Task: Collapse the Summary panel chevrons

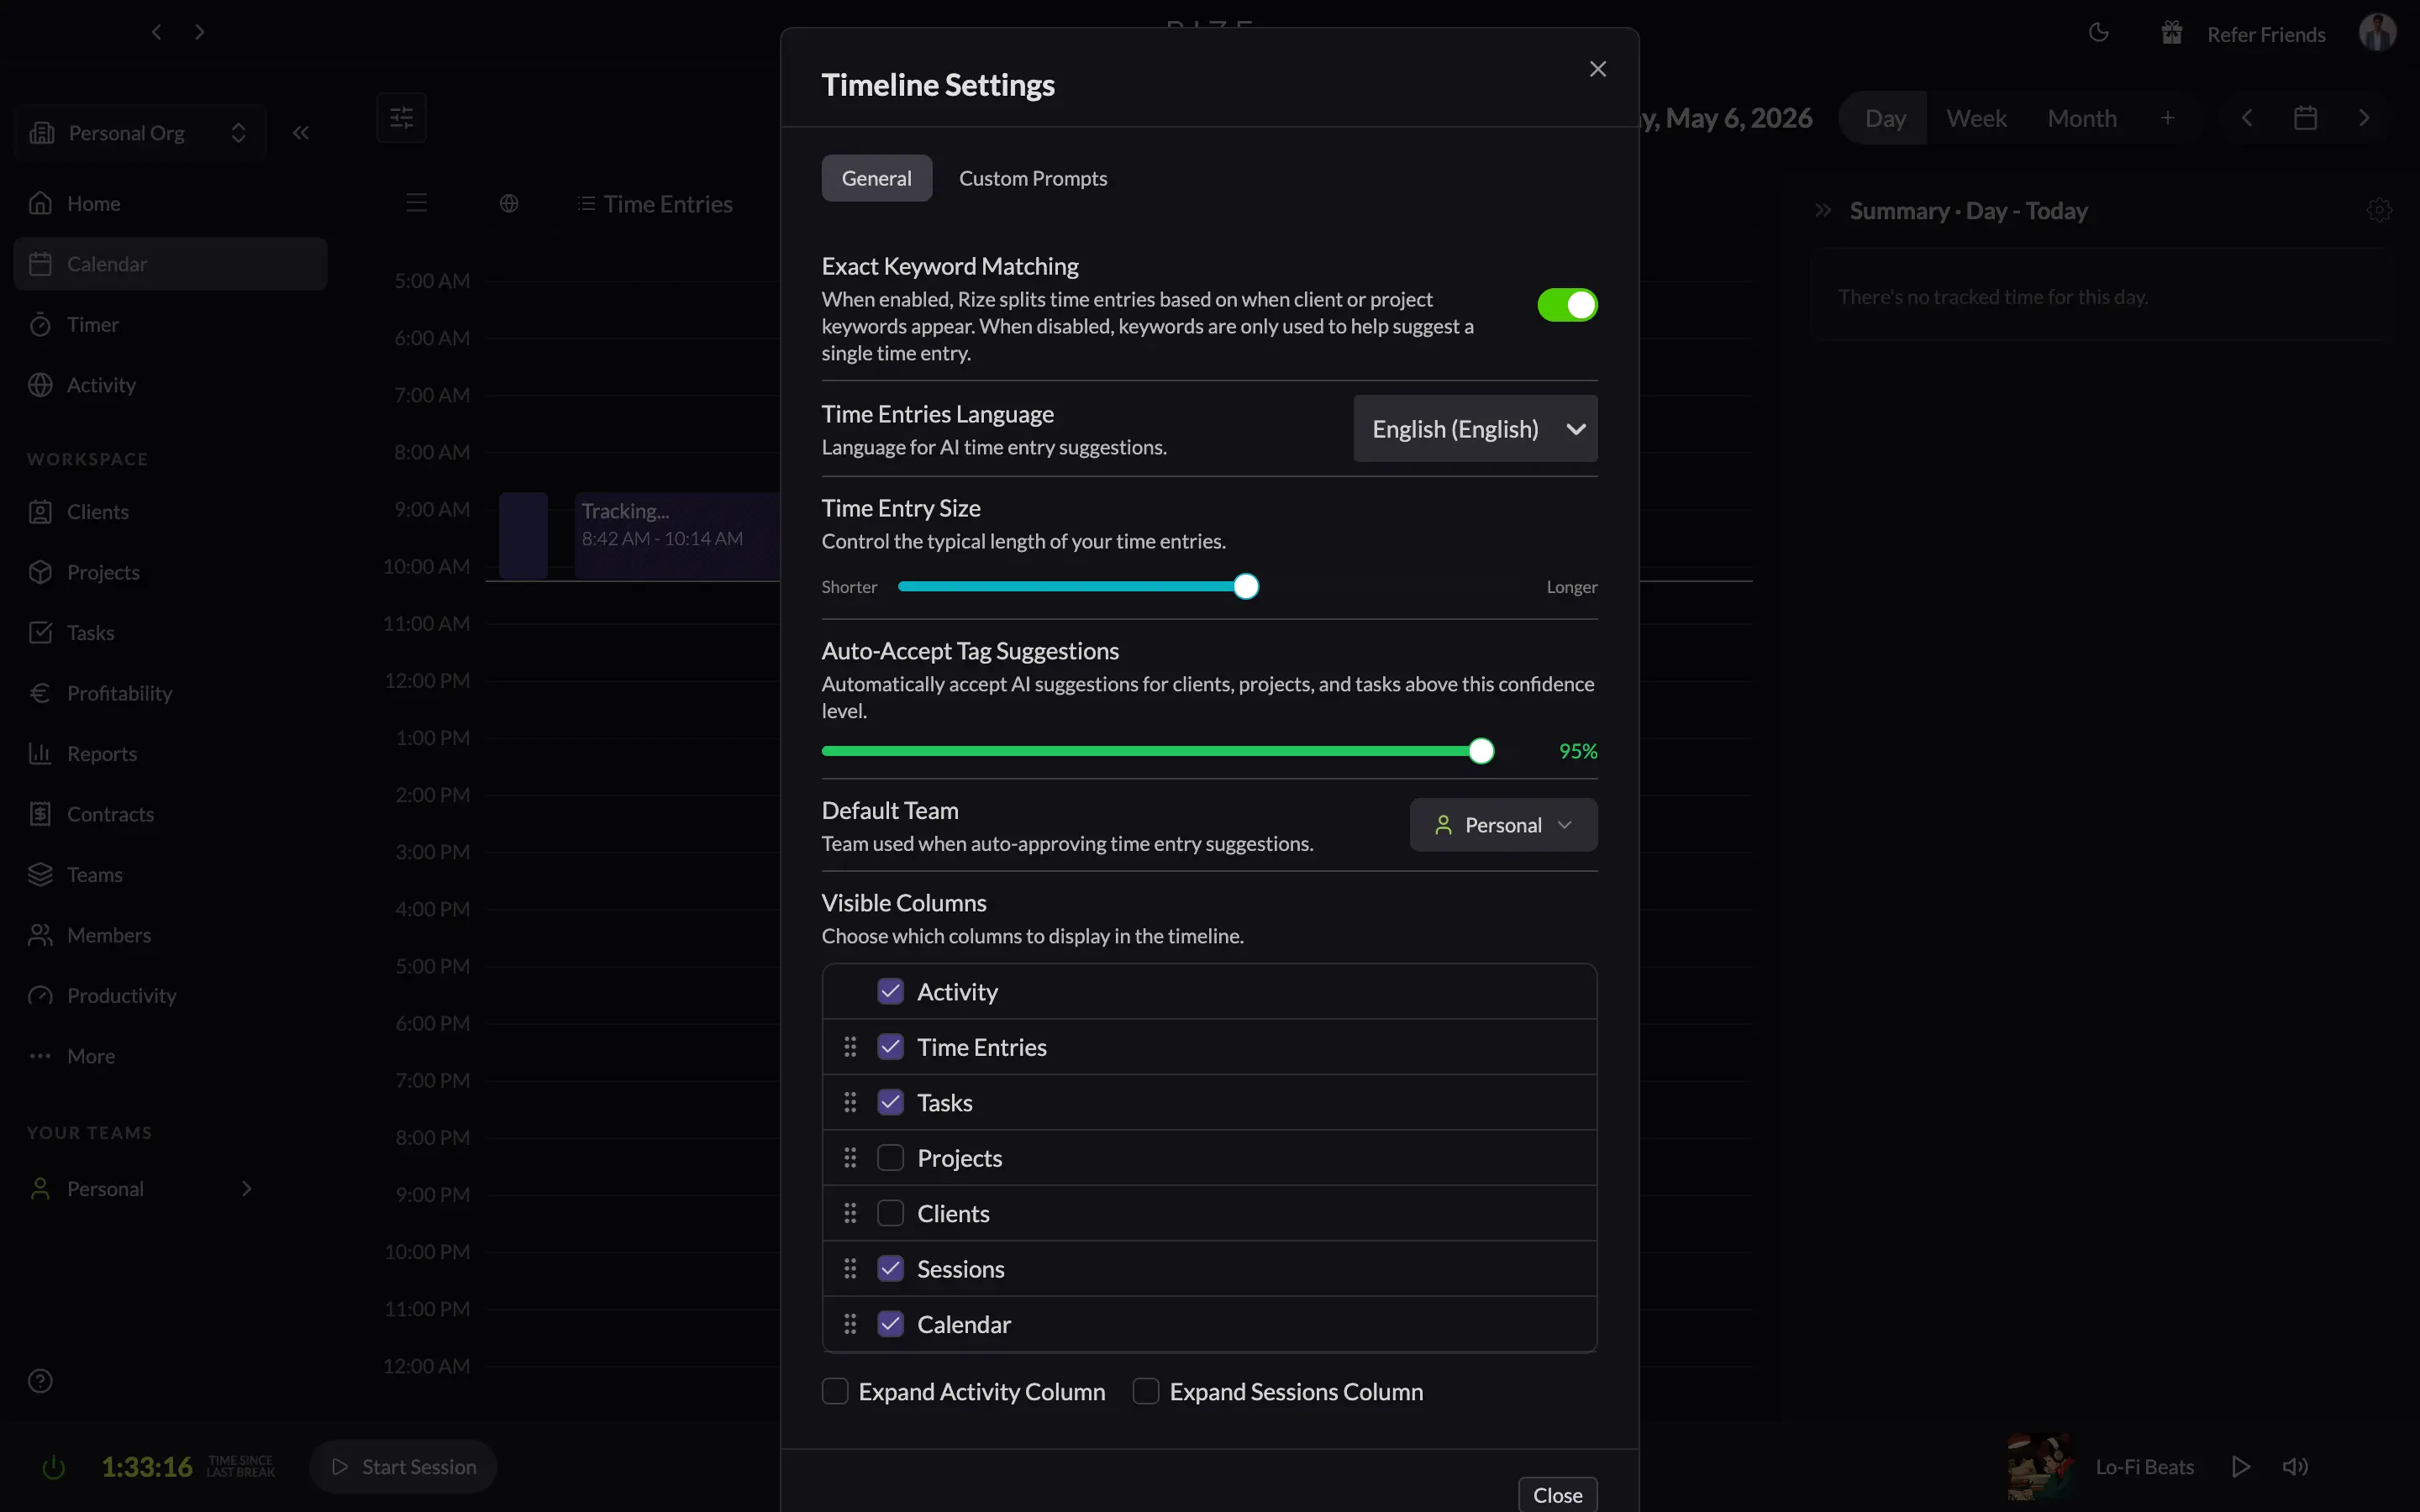Action: point(1823,210)
